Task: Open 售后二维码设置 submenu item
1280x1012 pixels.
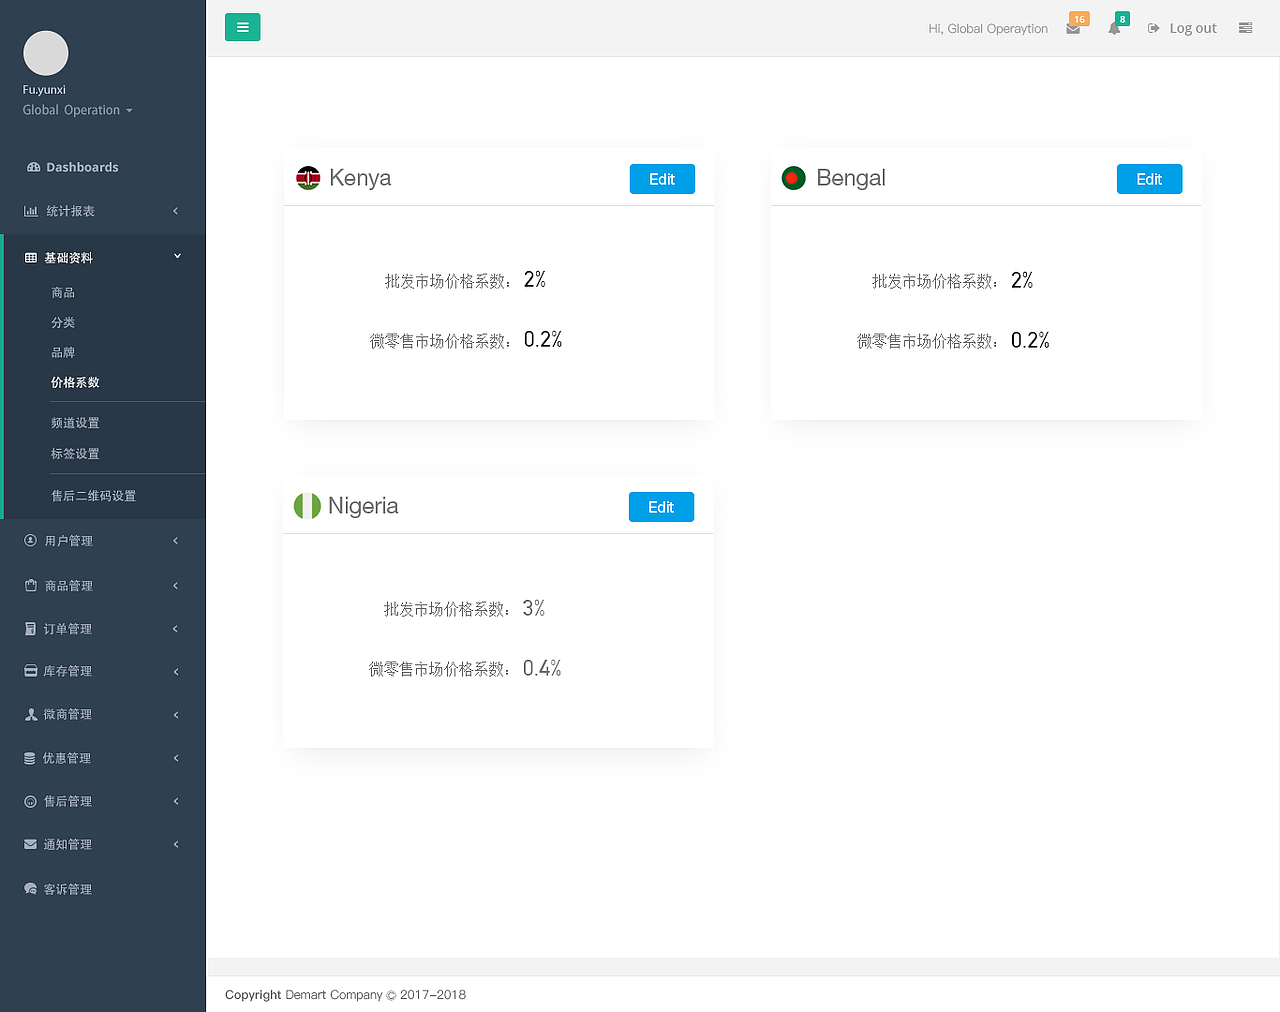Action: (93, 496)
